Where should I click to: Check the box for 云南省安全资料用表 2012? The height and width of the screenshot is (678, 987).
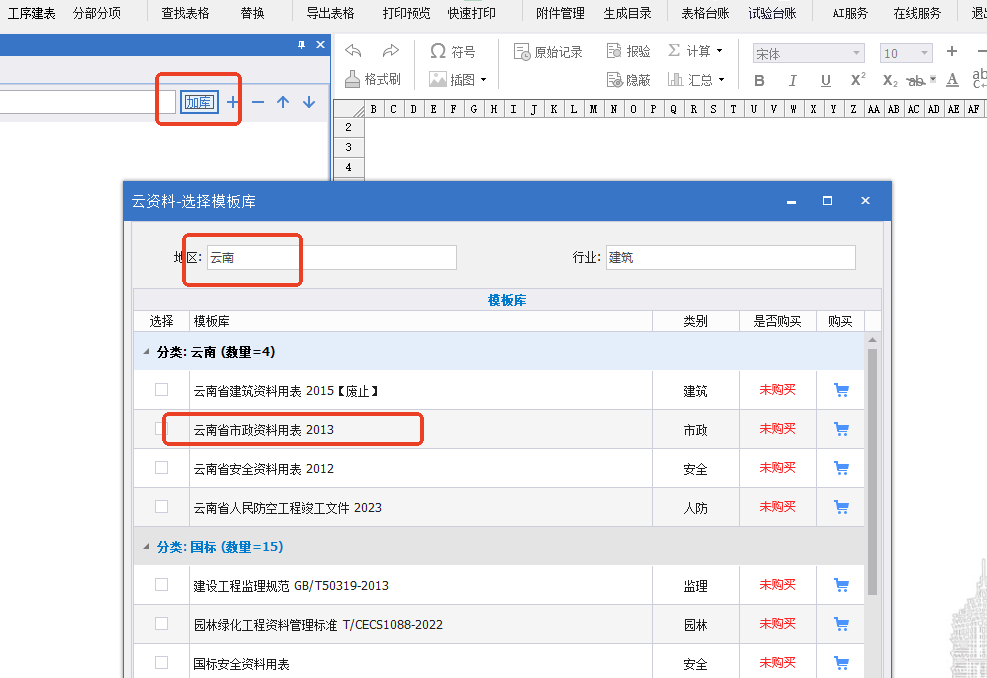162,468
